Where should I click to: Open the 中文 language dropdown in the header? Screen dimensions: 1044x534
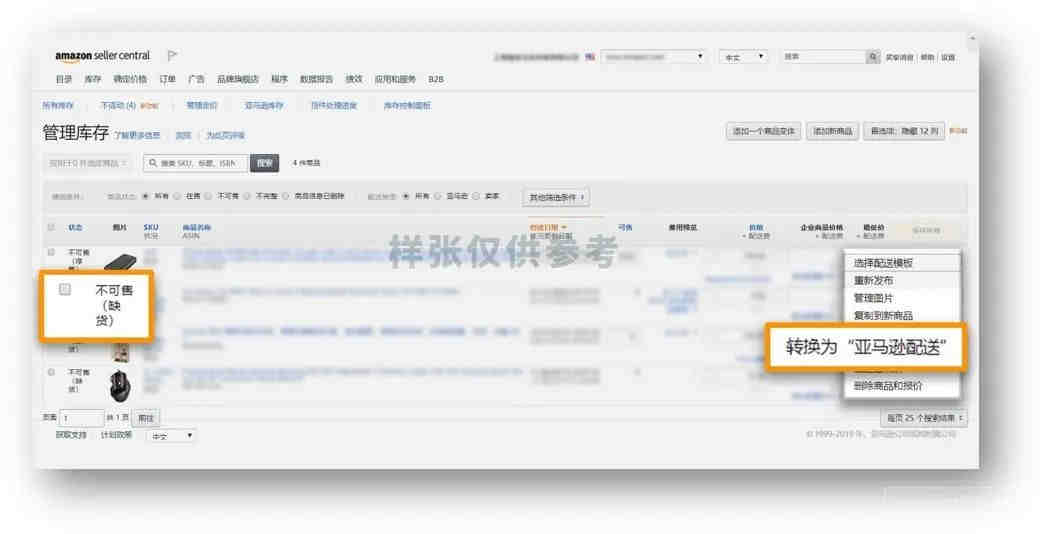point(743,57)
